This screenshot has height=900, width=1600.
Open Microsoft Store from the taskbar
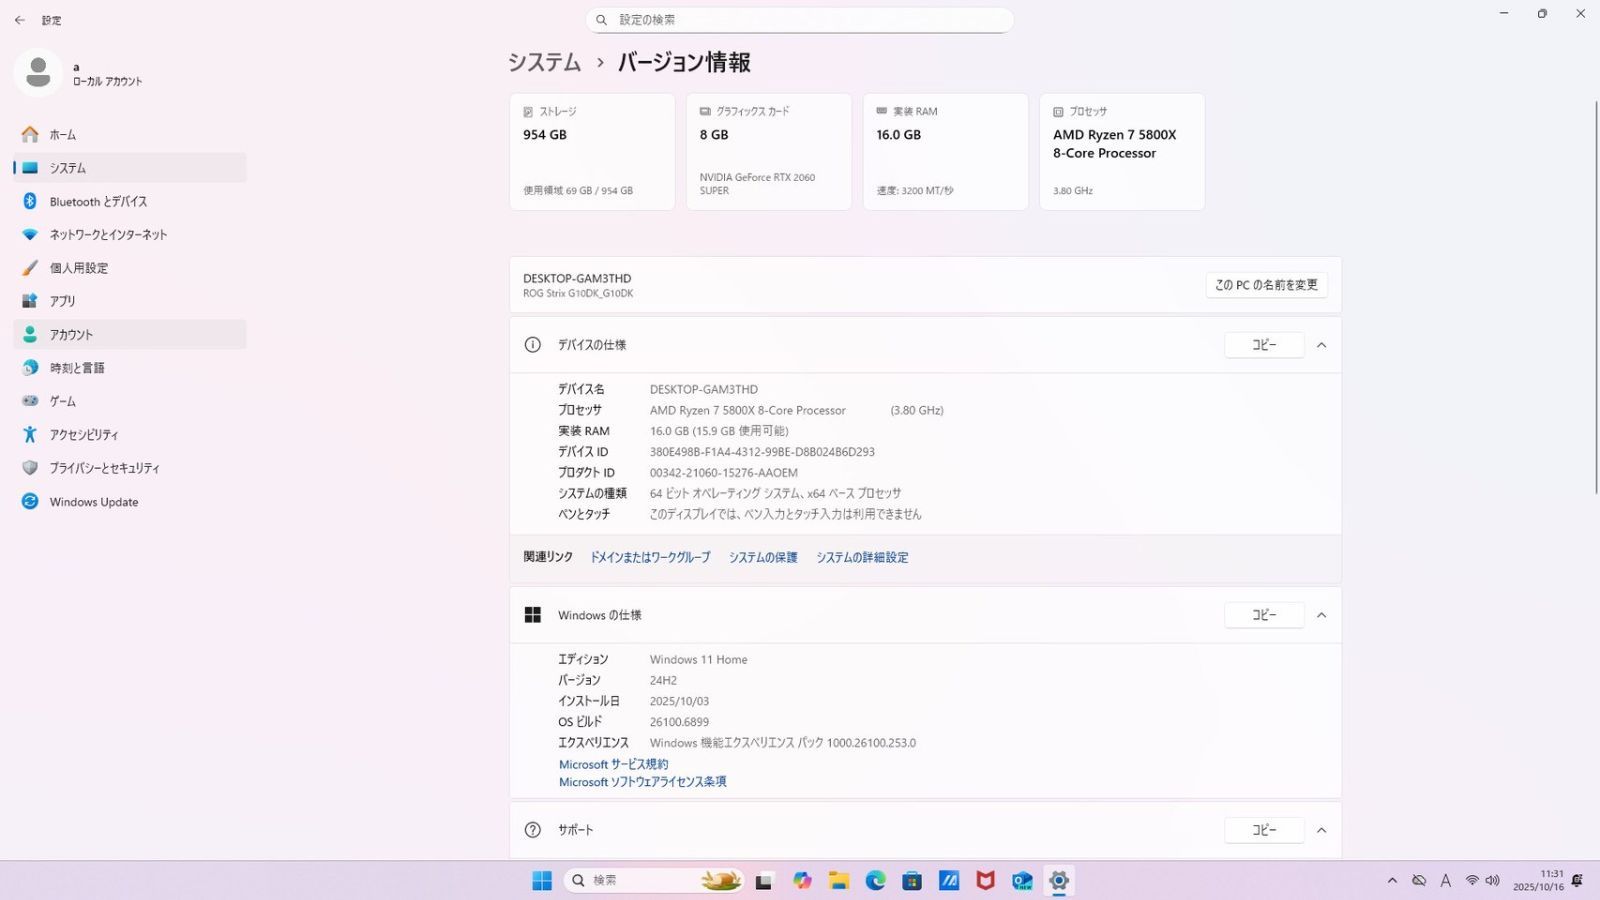point(911,880)
